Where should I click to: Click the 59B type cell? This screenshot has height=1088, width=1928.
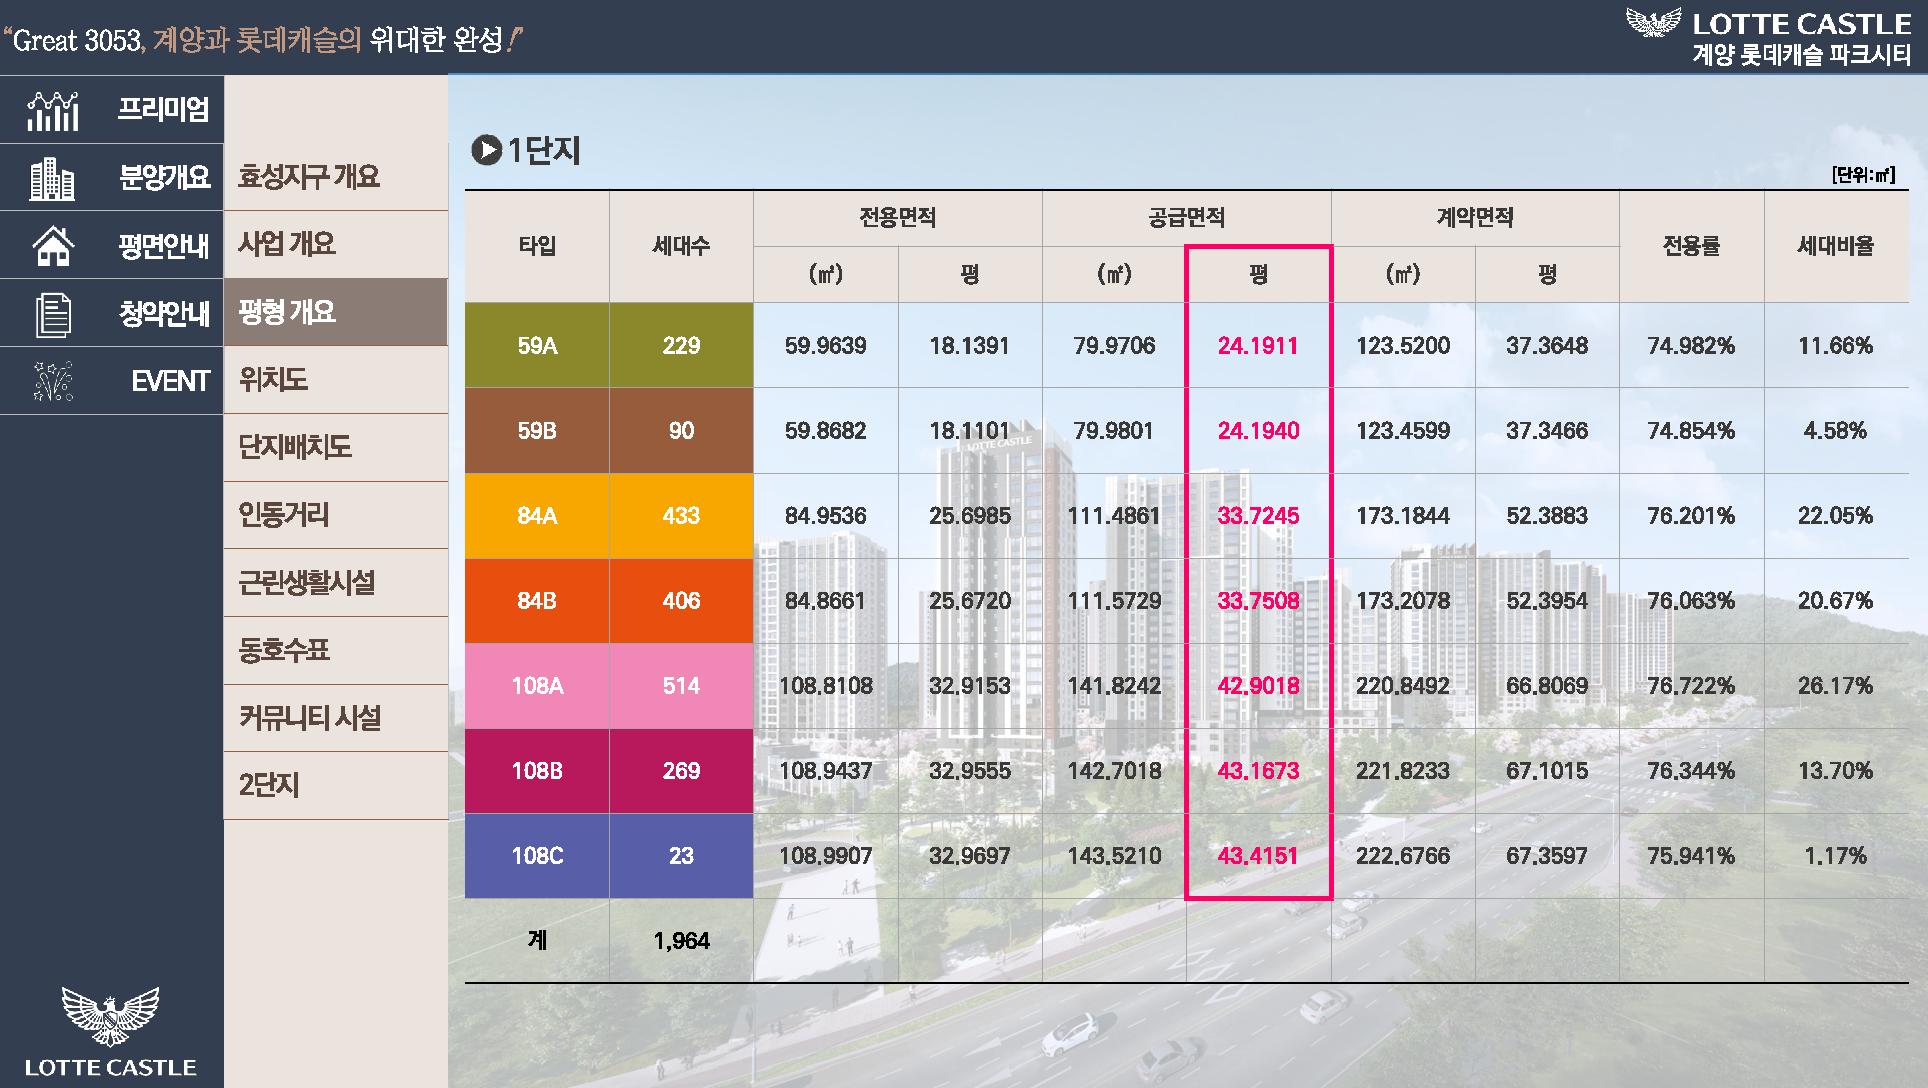coord(537,431)
